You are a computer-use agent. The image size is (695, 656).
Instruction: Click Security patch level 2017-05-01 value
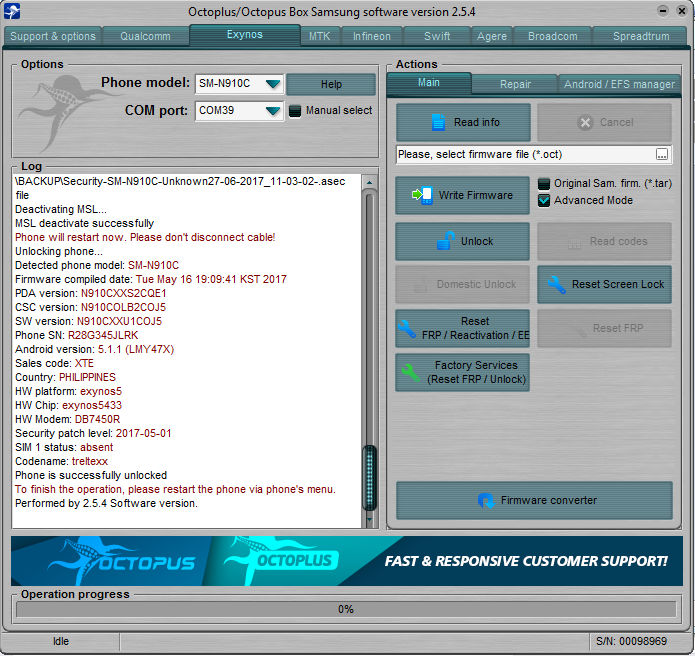(x=144, y=433)
